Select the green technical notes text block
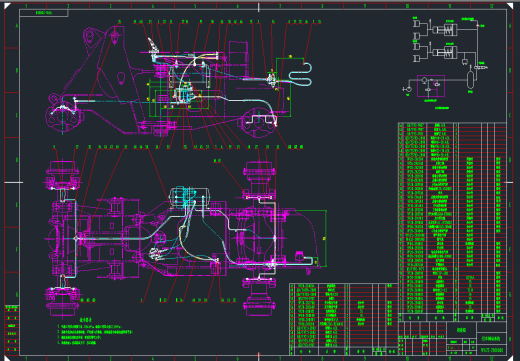This screenshot has height=361, width=520. click(x=95, y=331)
